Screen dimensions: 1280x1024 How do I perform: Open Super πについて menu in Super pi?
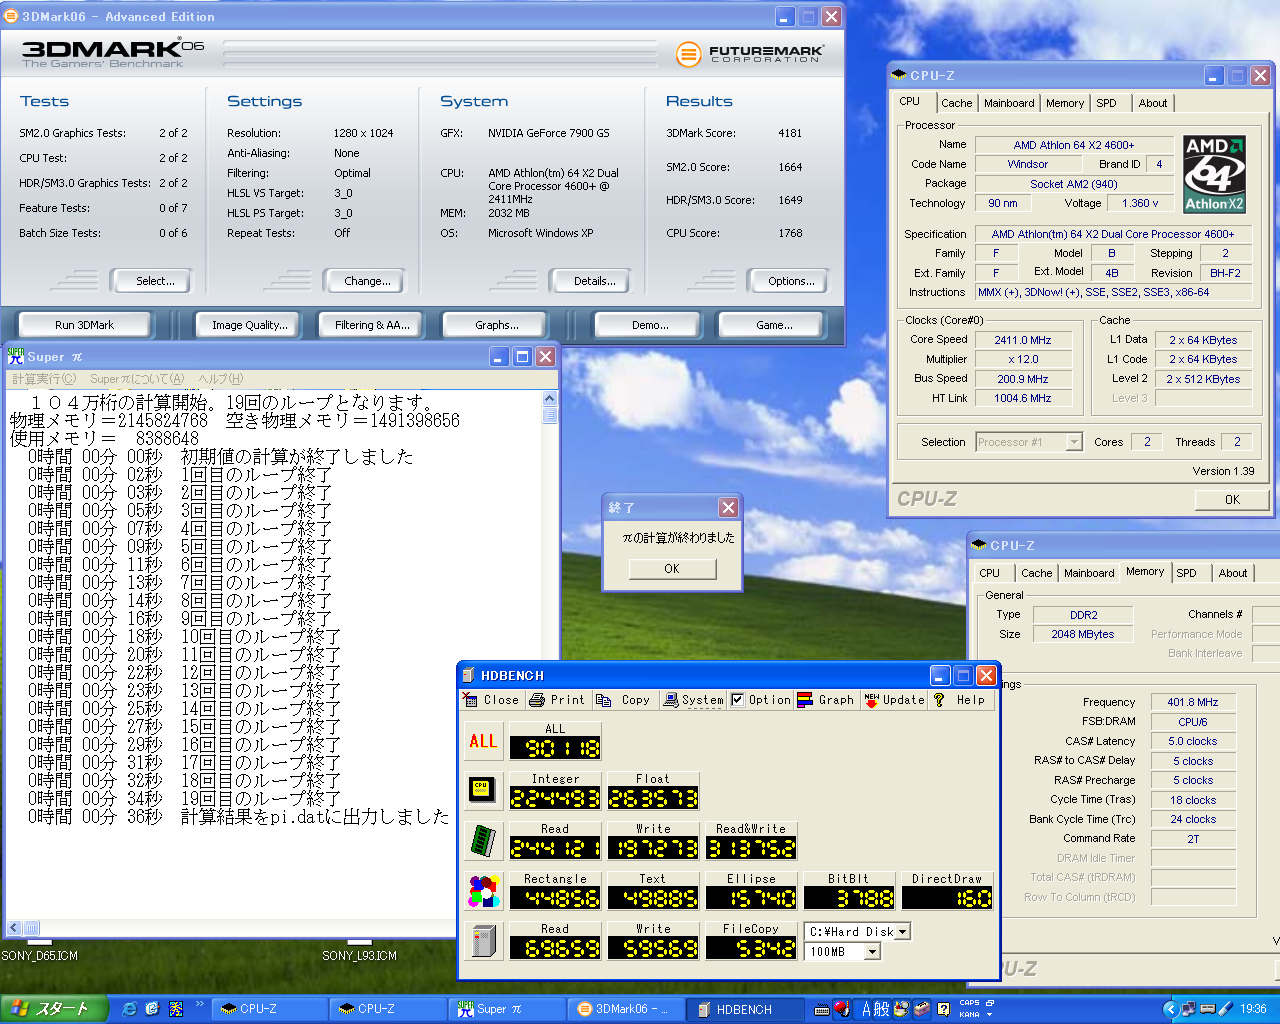(137, 379)
